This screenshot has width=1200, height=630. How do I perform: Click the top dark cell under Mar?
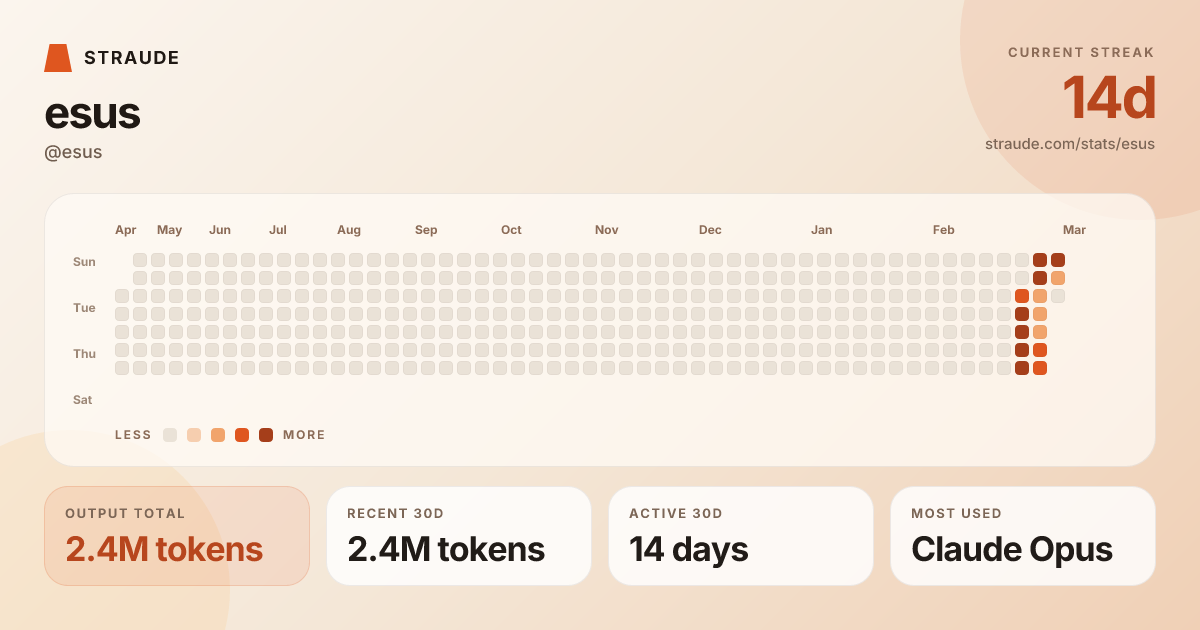pyautogui.click(x=1058, y=260)
